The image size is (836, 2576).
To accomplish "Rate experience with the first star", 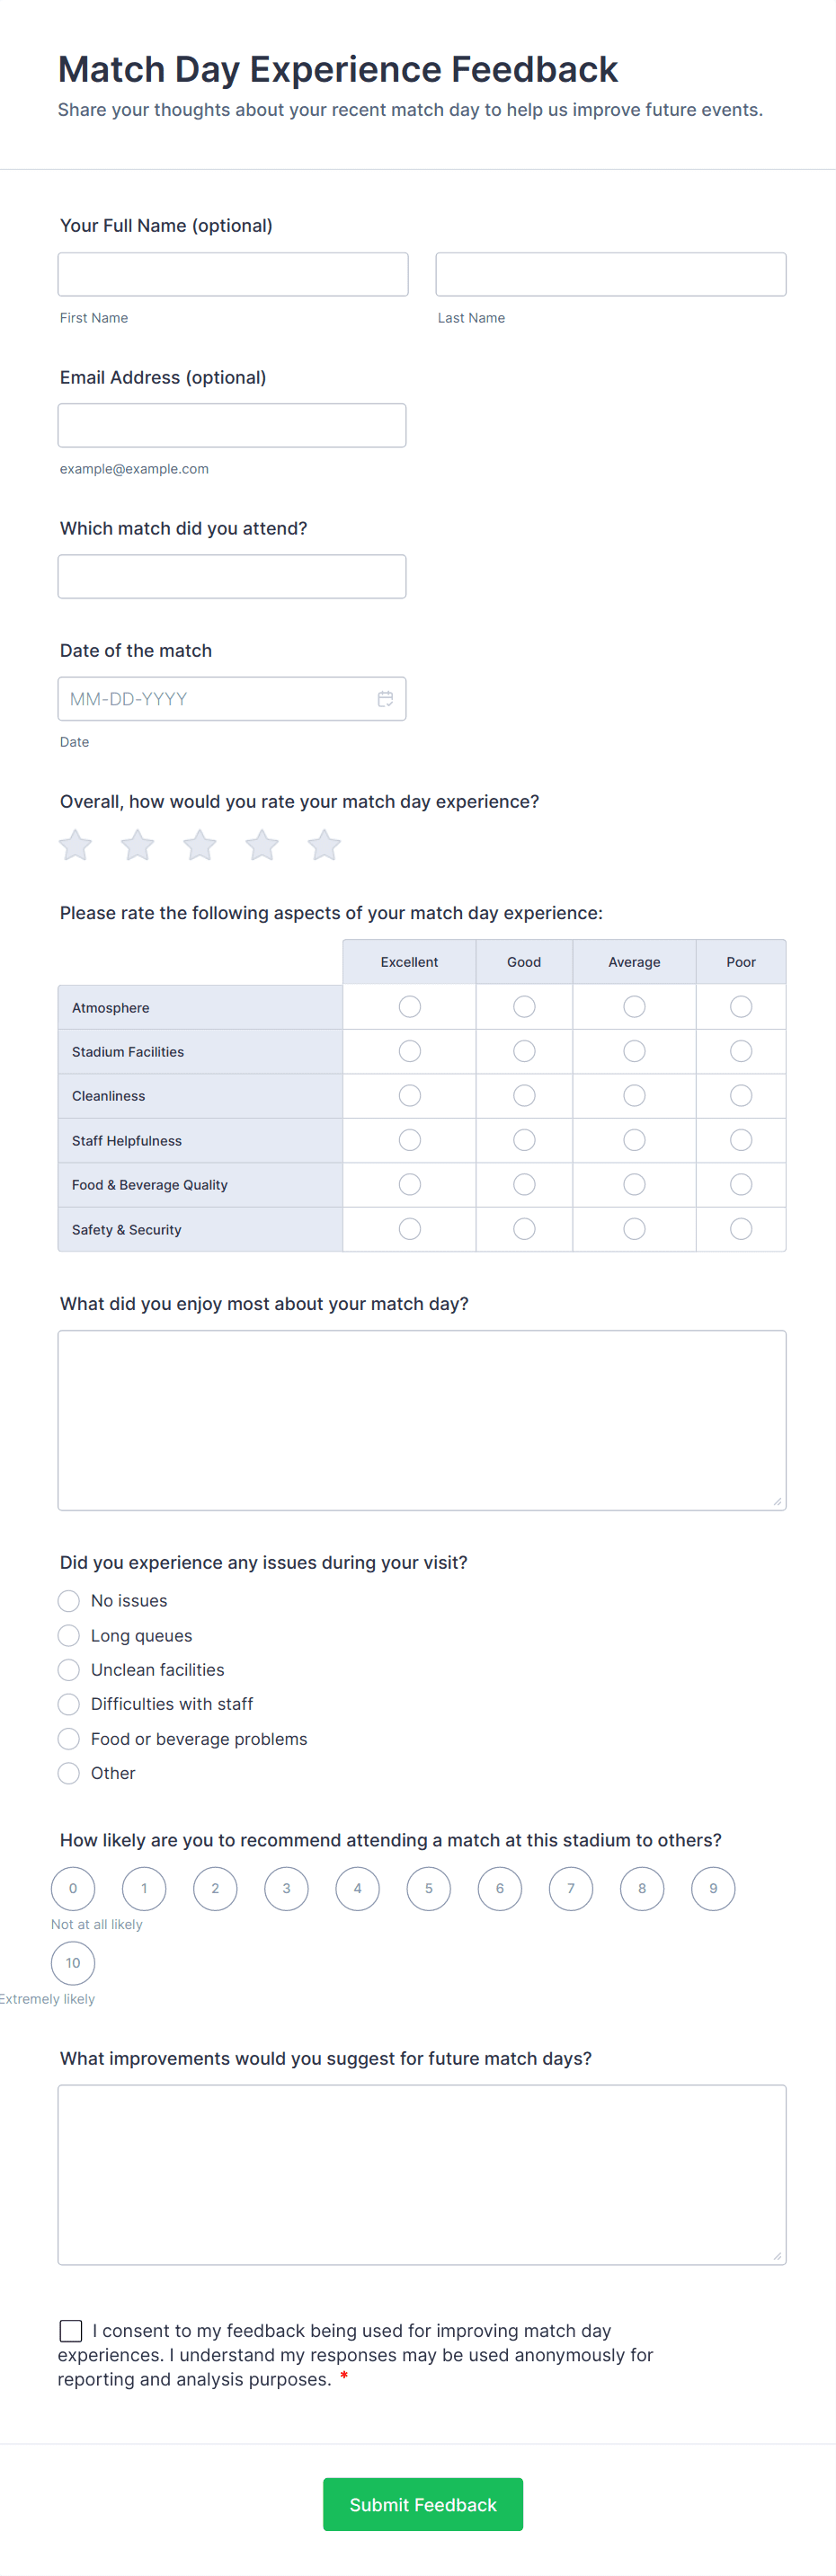I will pos(75,845).
